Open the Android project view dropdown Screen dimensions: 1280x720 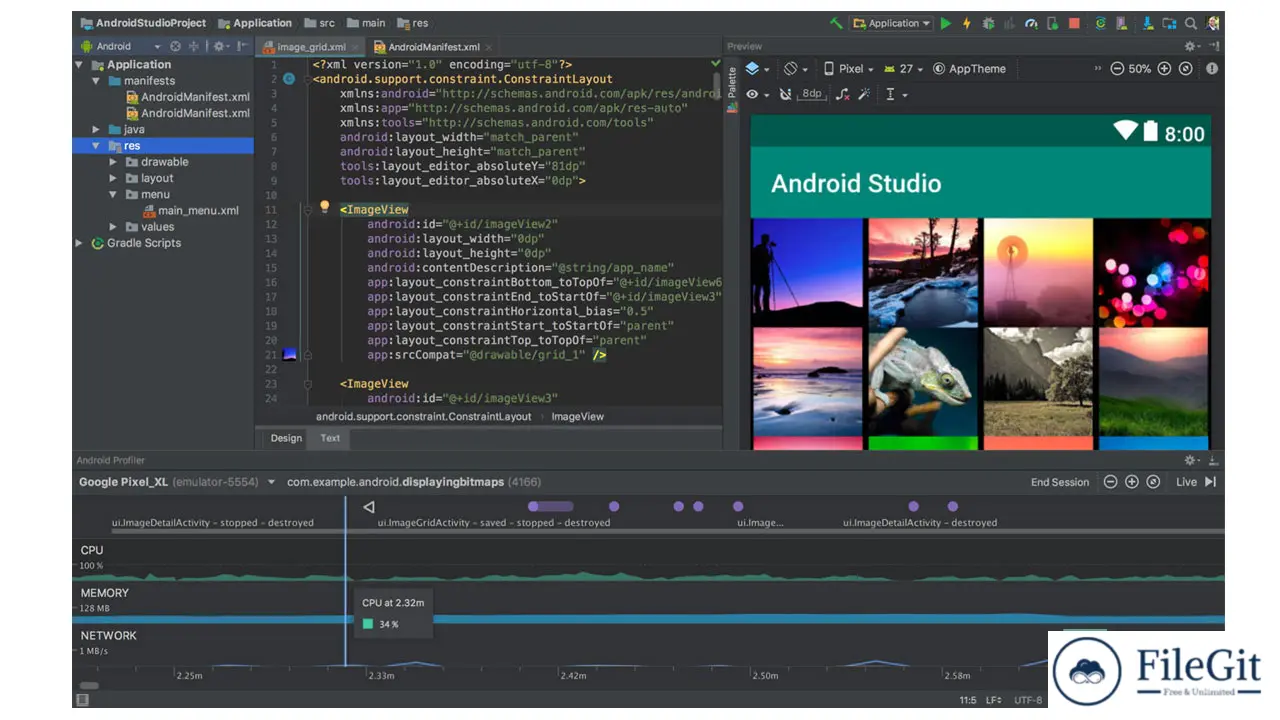pyautogui.click(x=121, y=46)
